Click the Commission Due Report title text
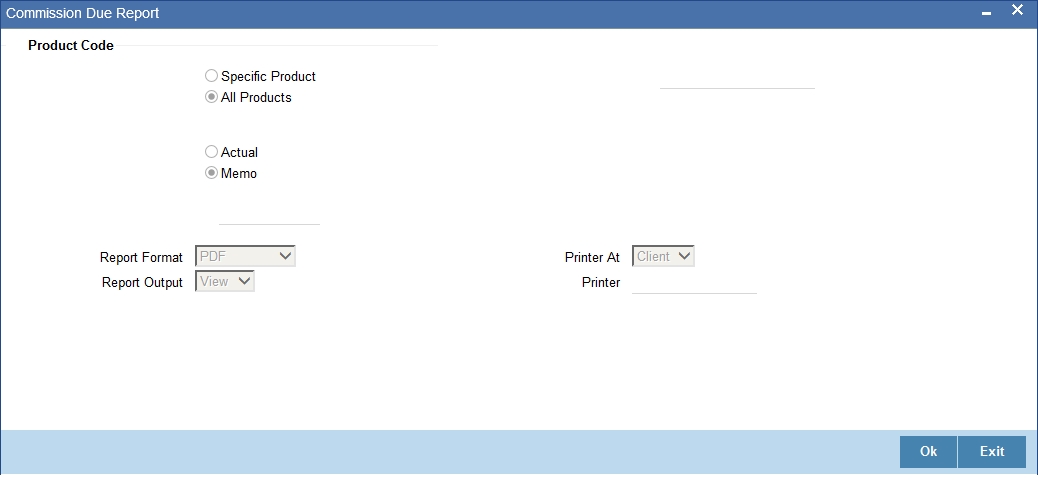The image size is (1038, 483). pyautogui.click(x=83, y=13)
